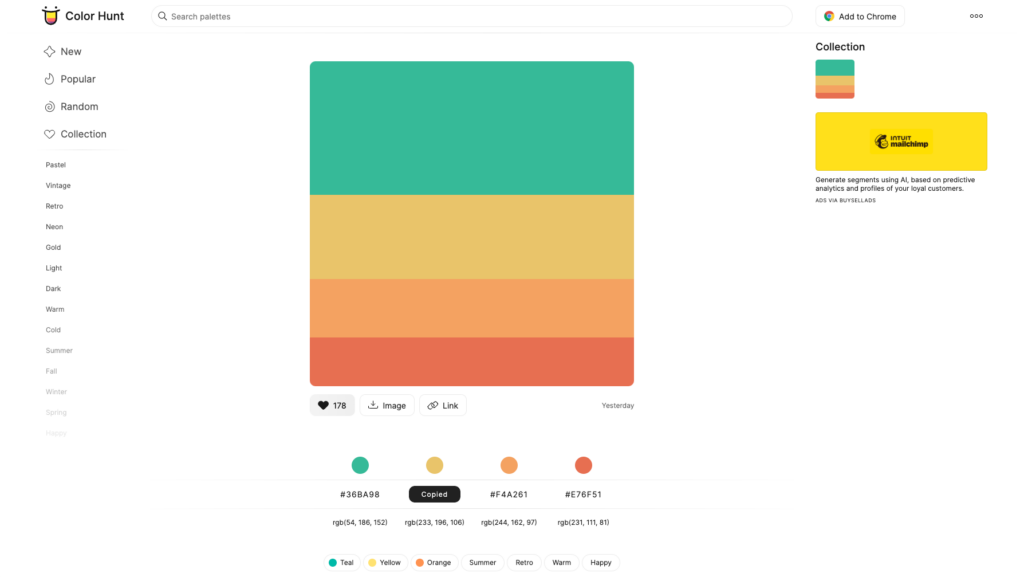Click the flame icon beside Popular
The image size is (1024, 577).
50,79
